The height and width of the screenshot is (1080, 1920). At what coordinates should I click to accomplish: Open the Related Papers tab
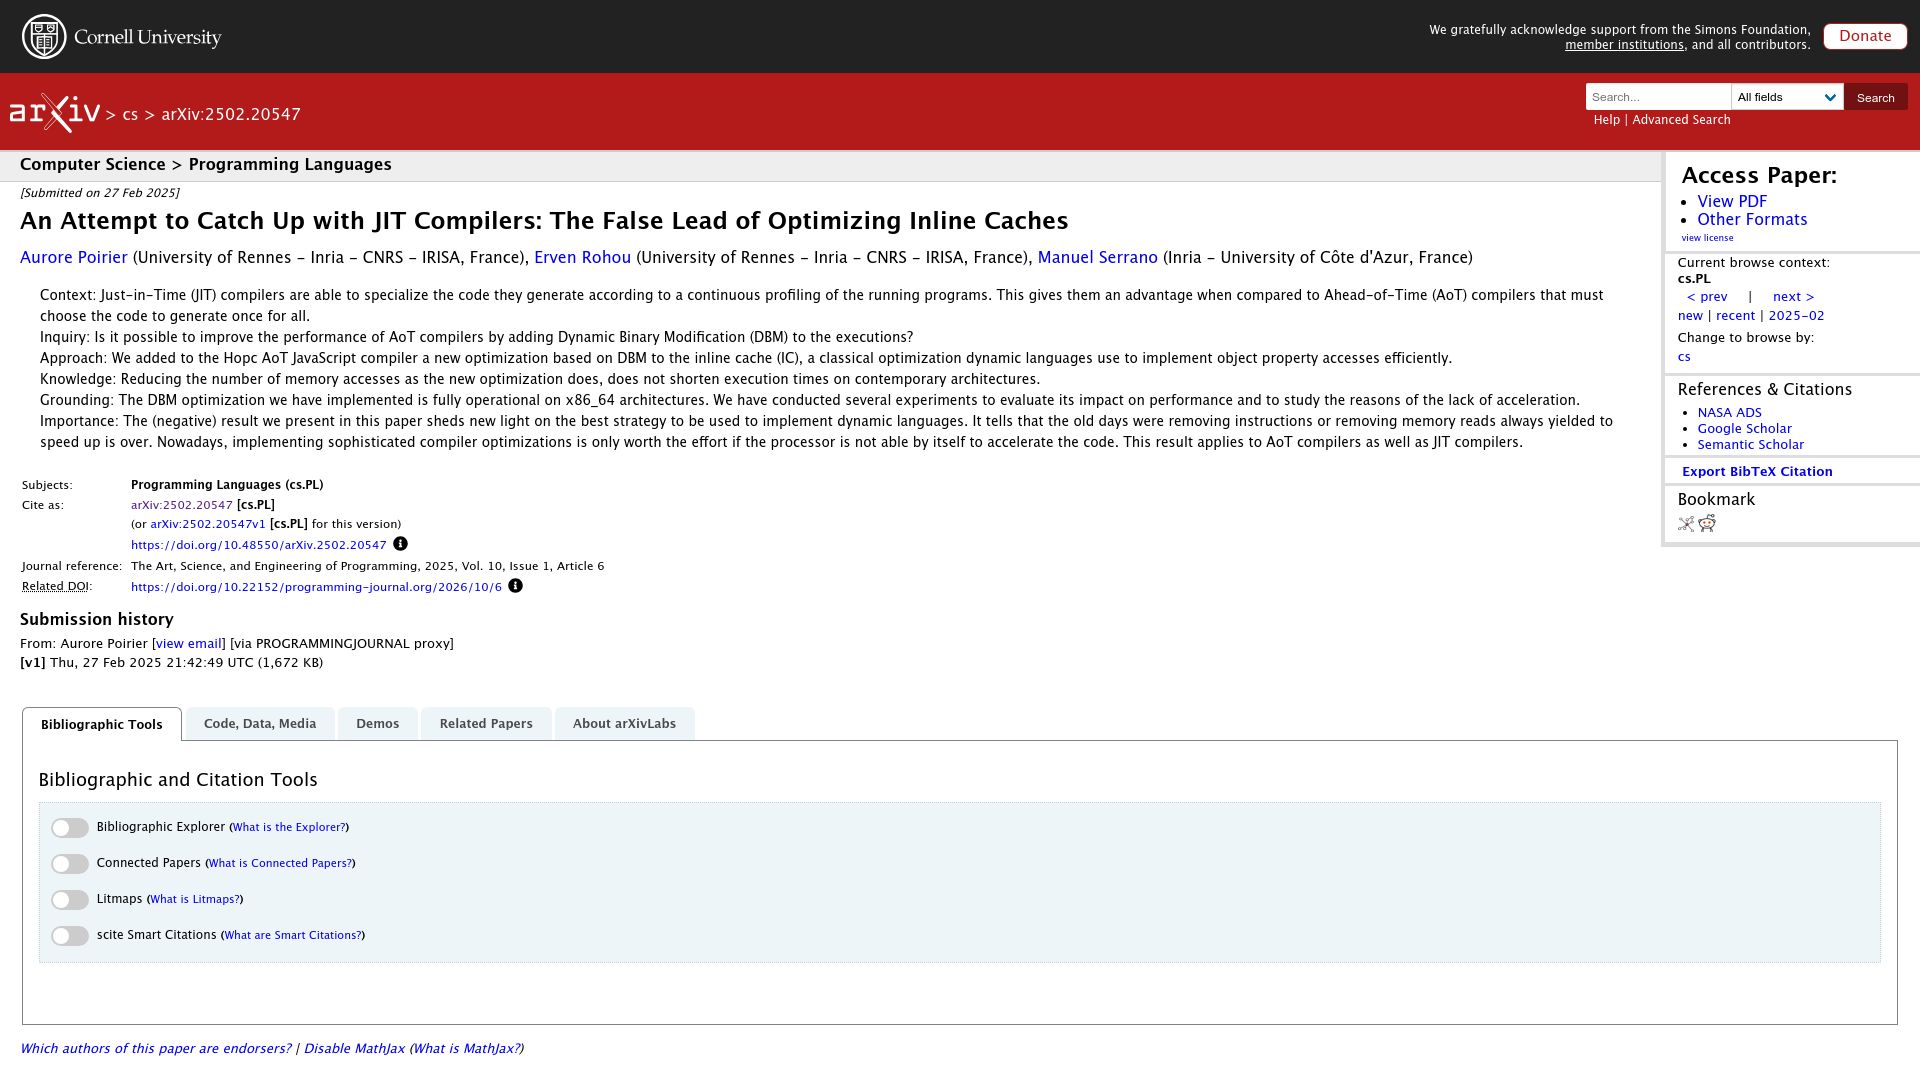[x=486, y=723]
